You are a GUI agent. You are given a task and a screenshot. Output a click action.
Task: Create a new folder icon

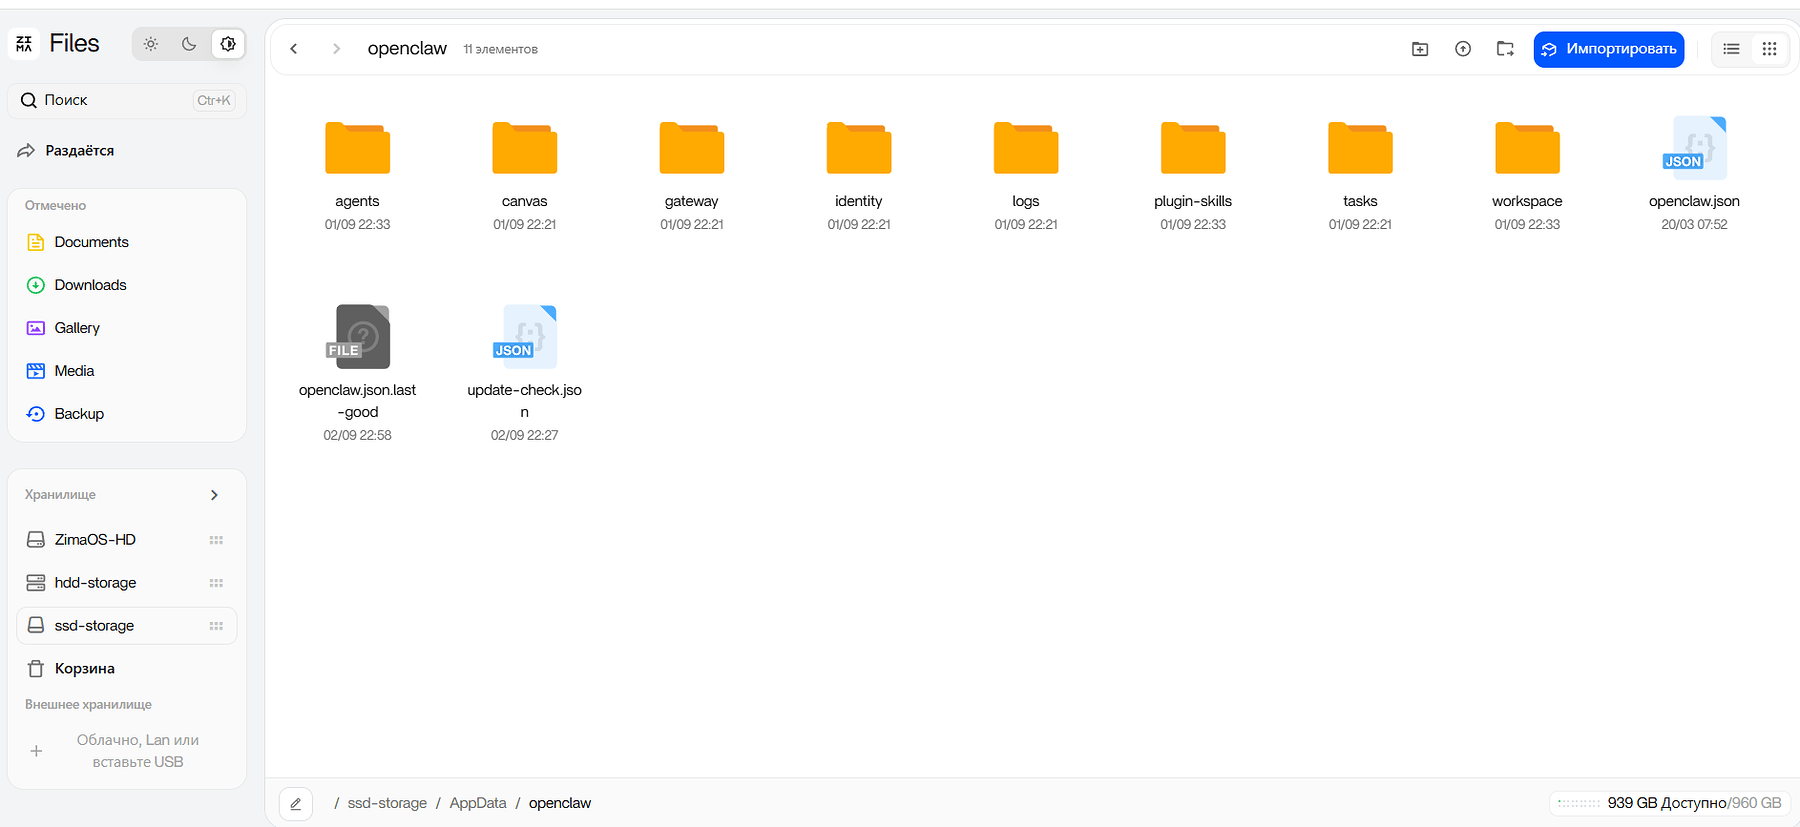click(x=1420, y=49)
